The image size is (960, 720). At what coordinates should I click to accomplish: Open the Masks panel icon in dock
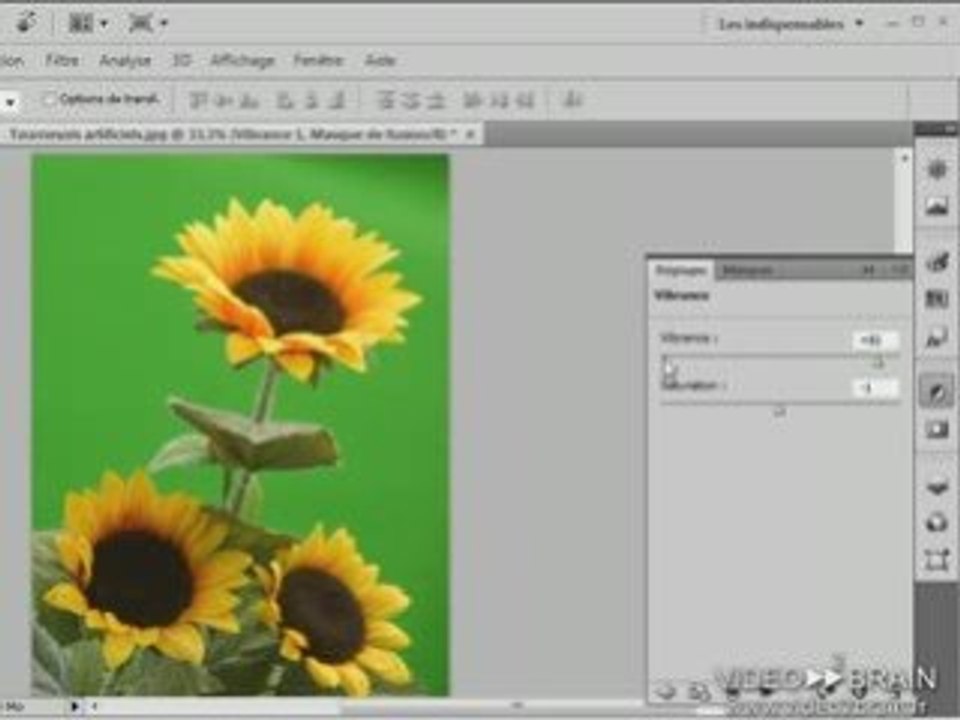[x=937, y=429]
